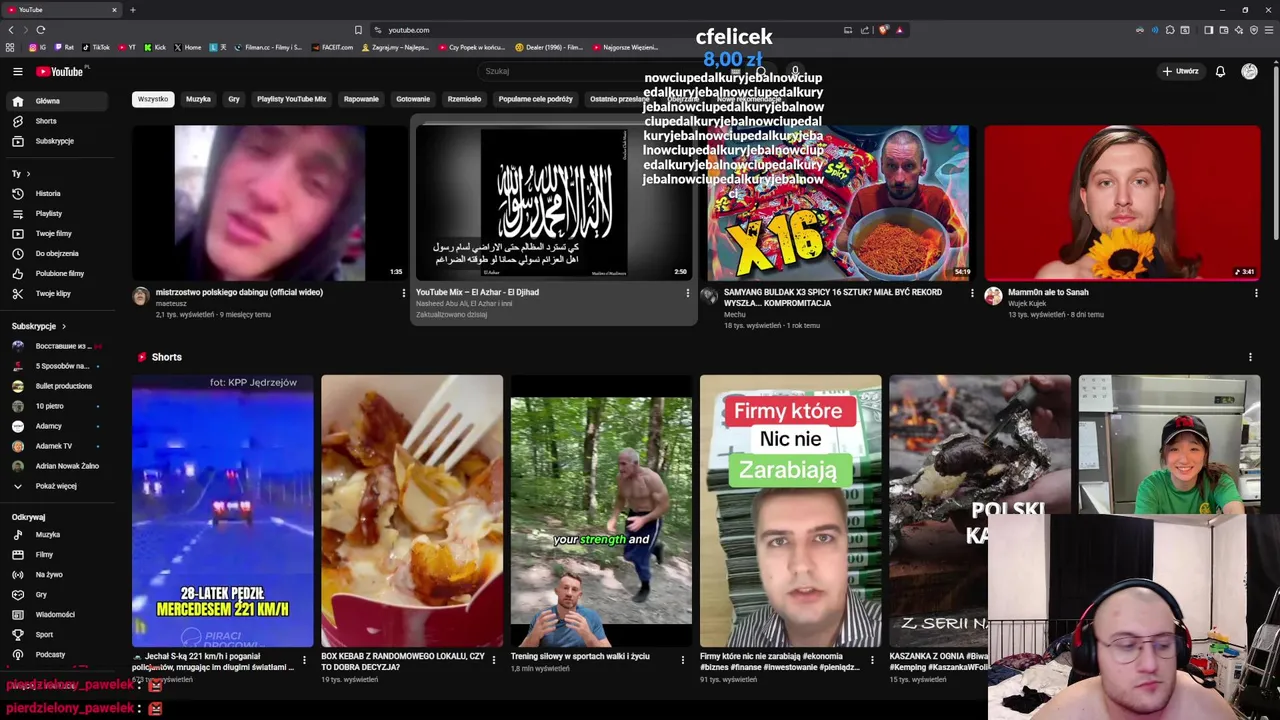Open Twoje klipy in the sidebar
The width and height of the screenshot is (1280, 720).
click(55, 293)
